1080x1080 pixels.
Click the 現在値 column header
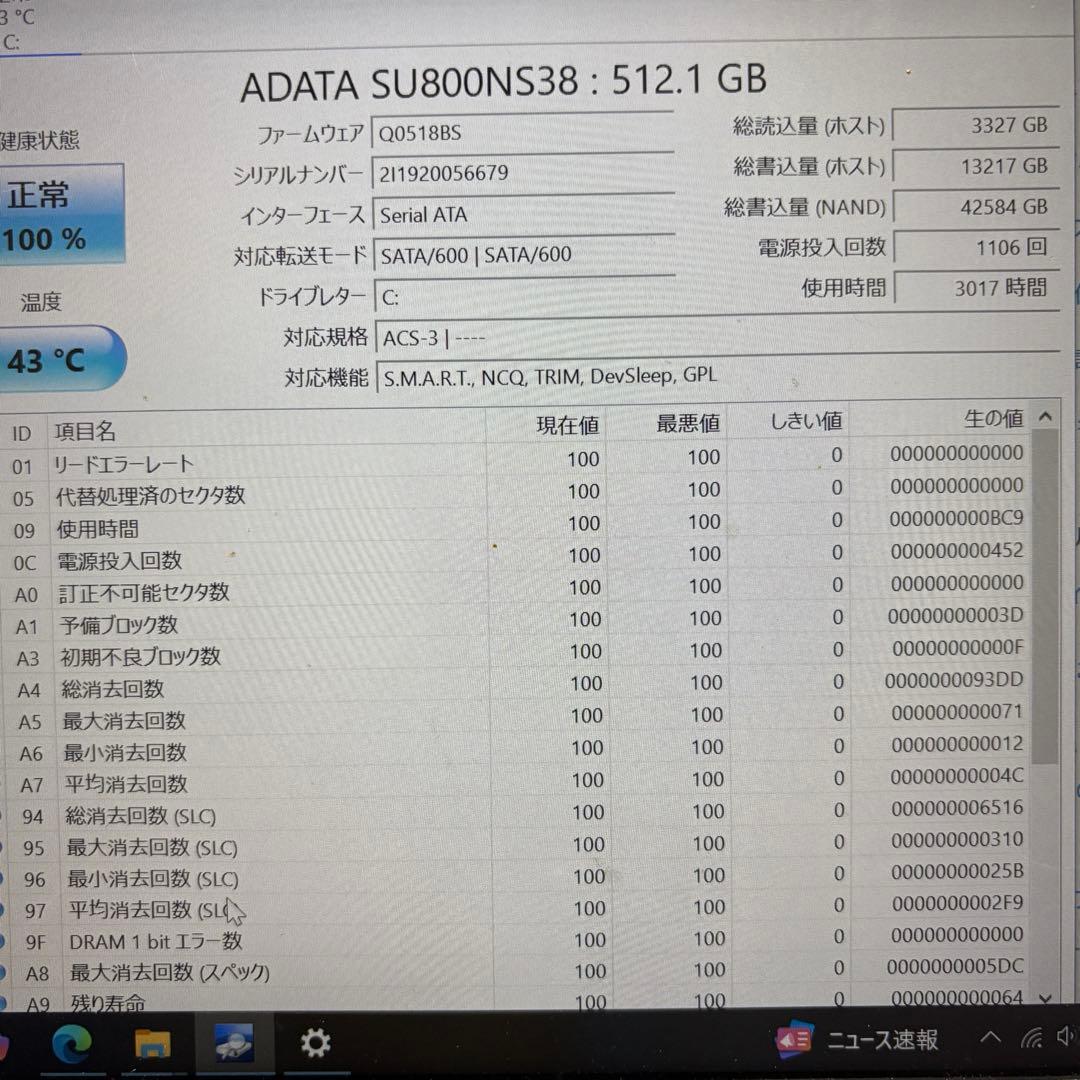[x=546, y=424]
